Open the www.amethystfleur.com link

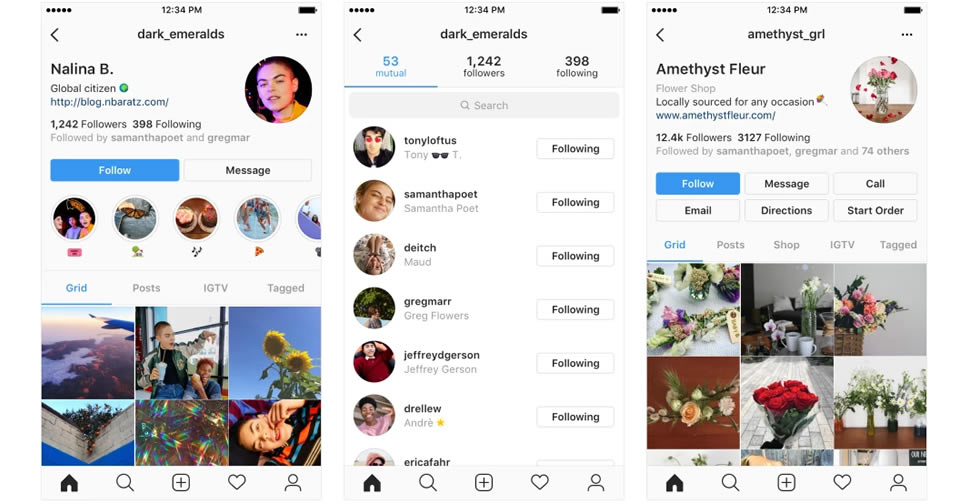[x=716, y=116]
